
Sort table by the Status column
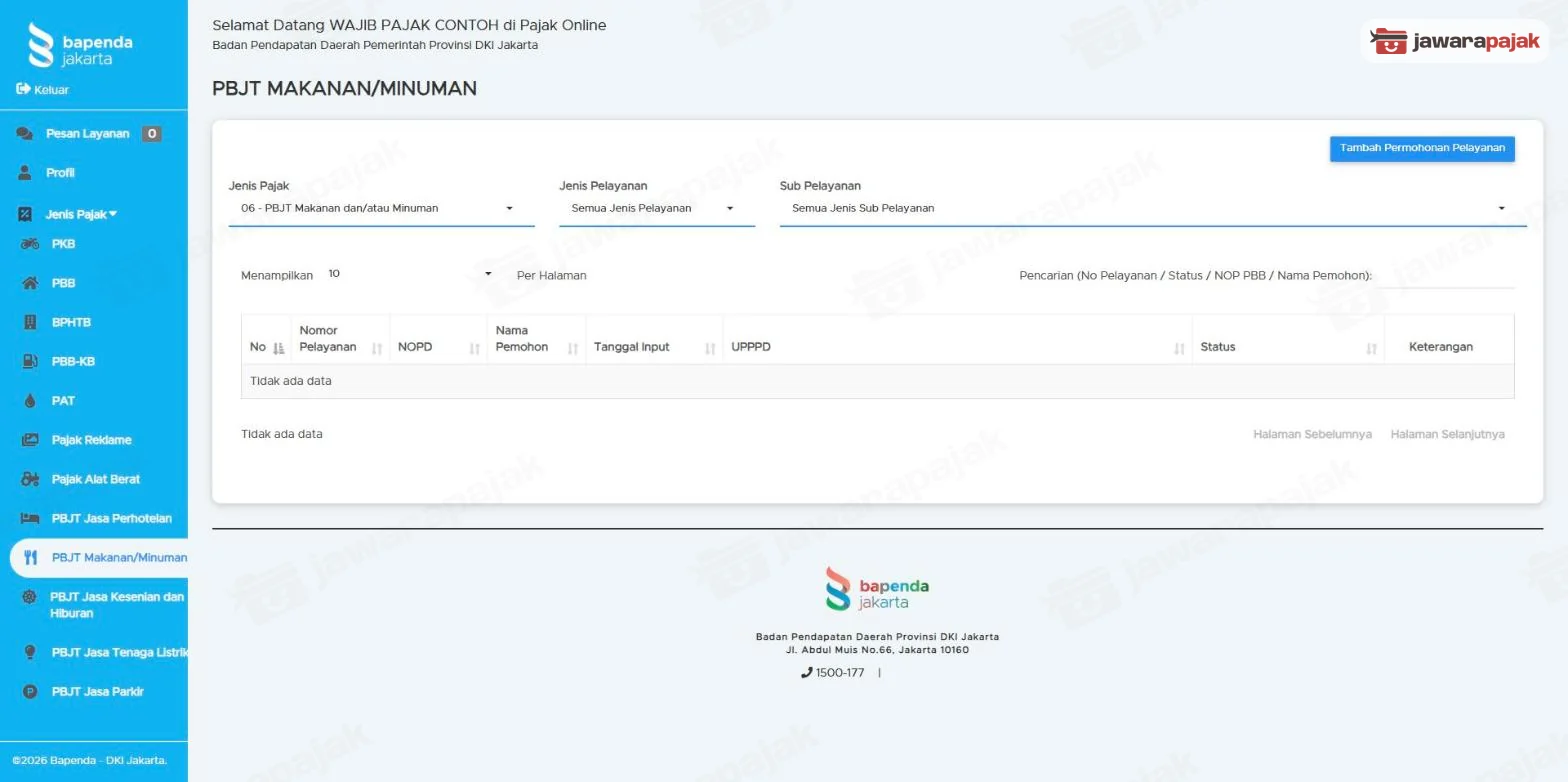[x=1288, y=339]
